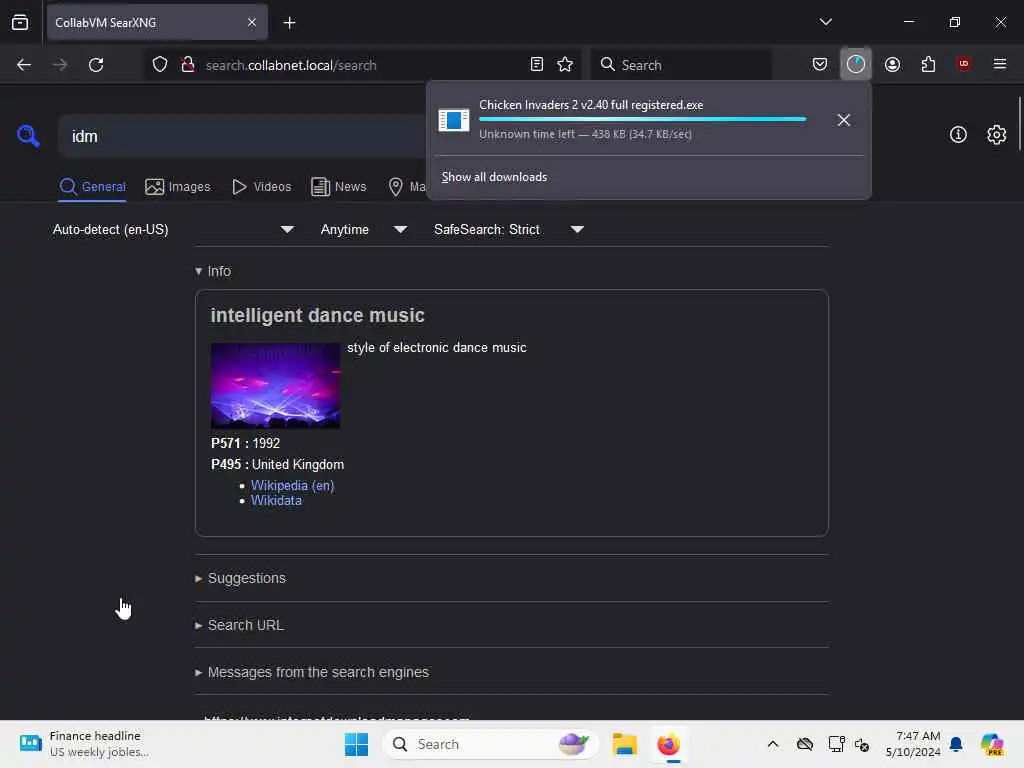Switch to the Images category
This screenshot has height=768, width=1024.
point(178,187)
